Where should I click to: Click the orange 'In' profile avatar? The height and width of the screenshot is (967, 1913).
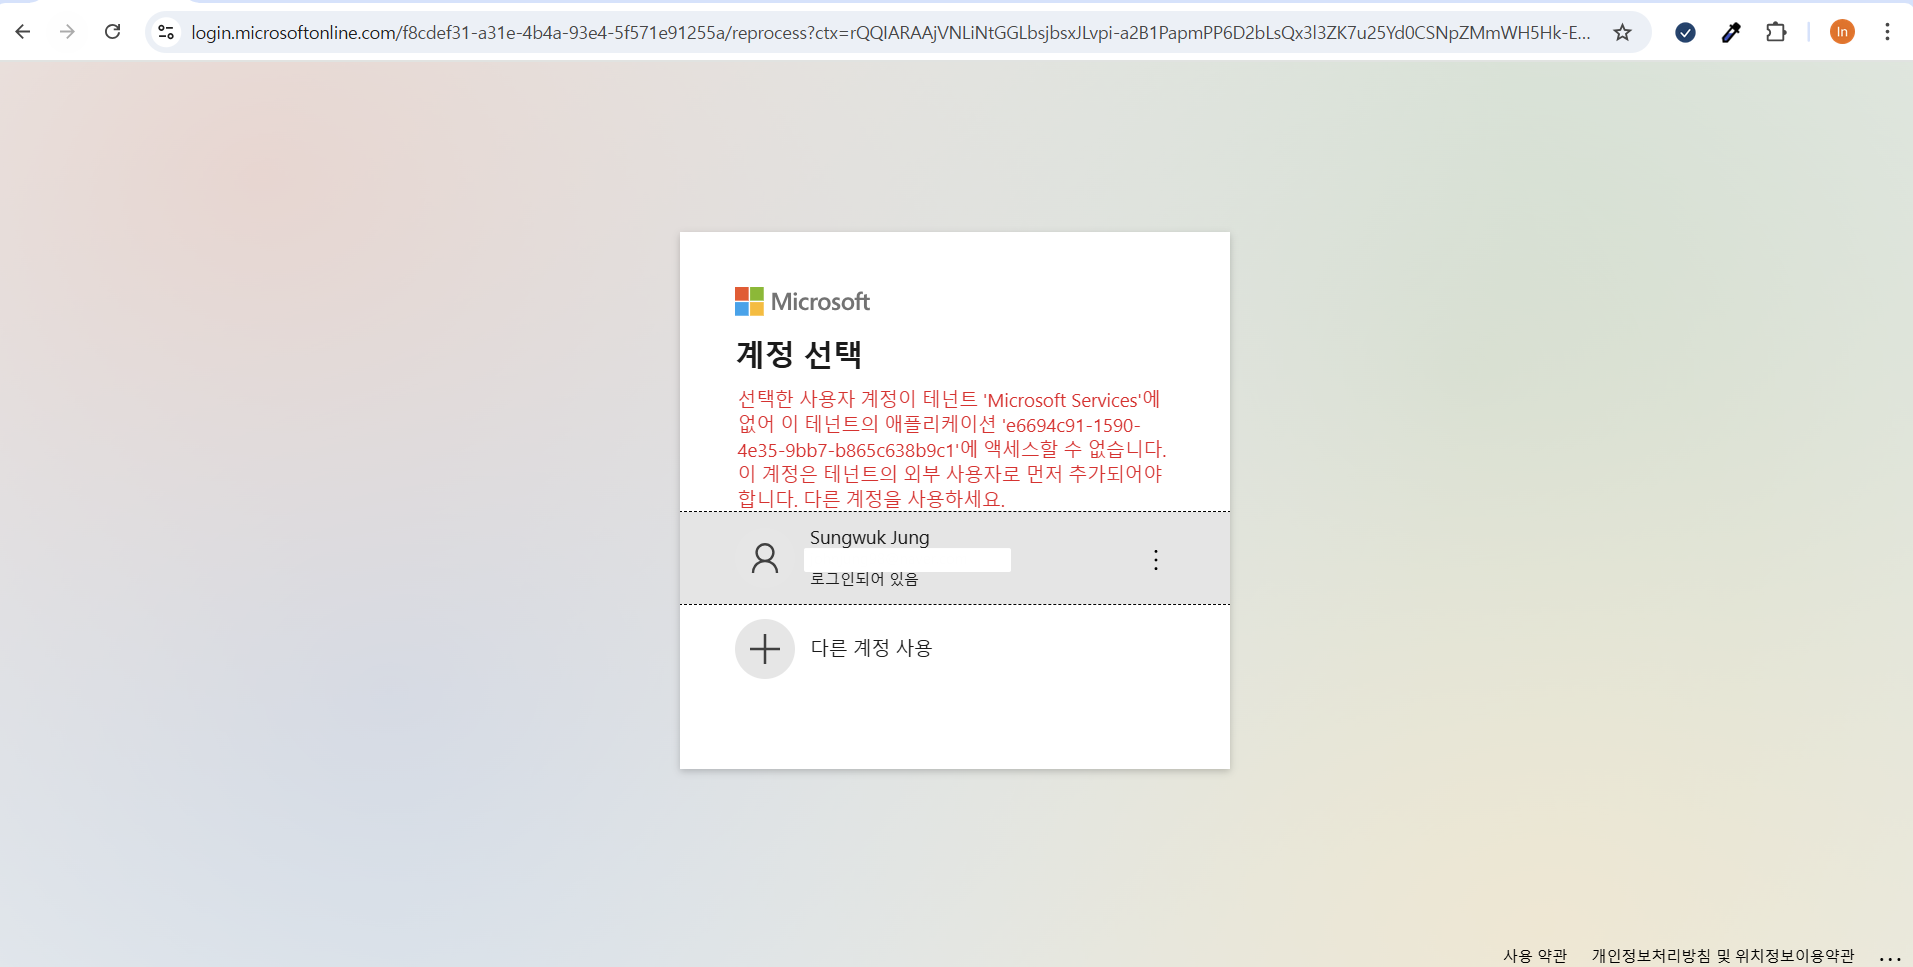[1843, 32]
